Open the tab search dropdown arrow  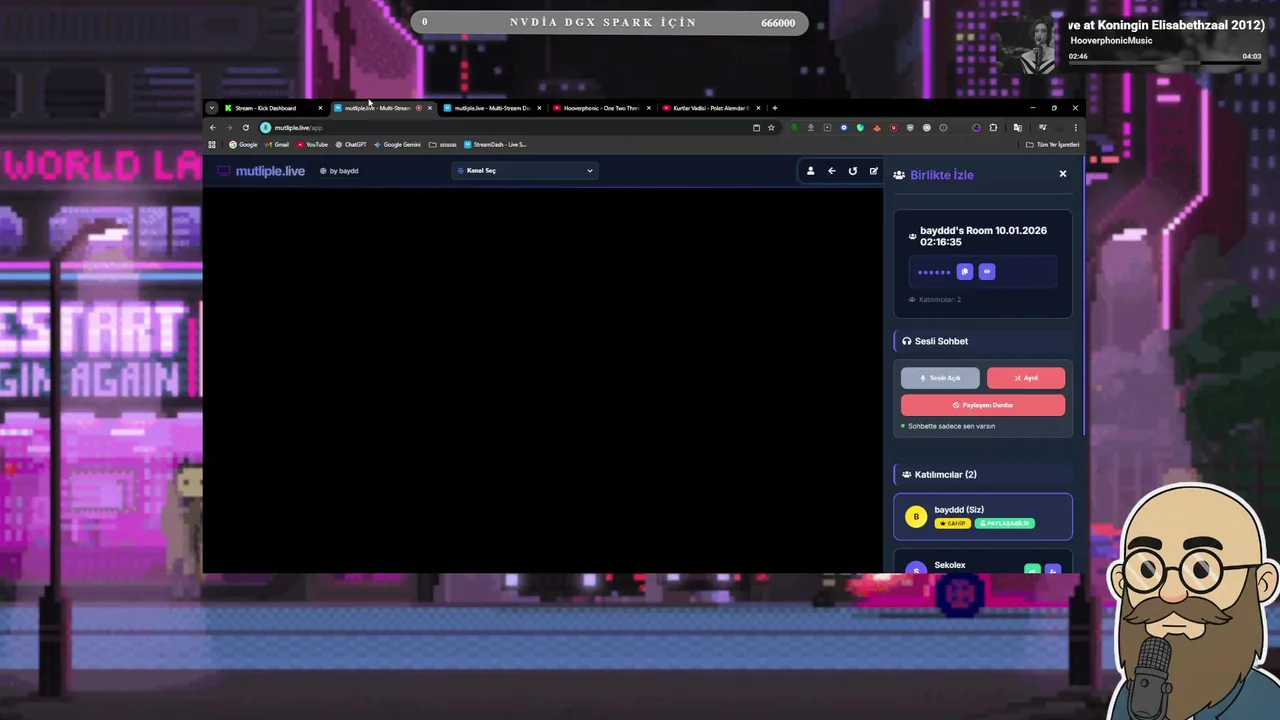pos(211,108)
